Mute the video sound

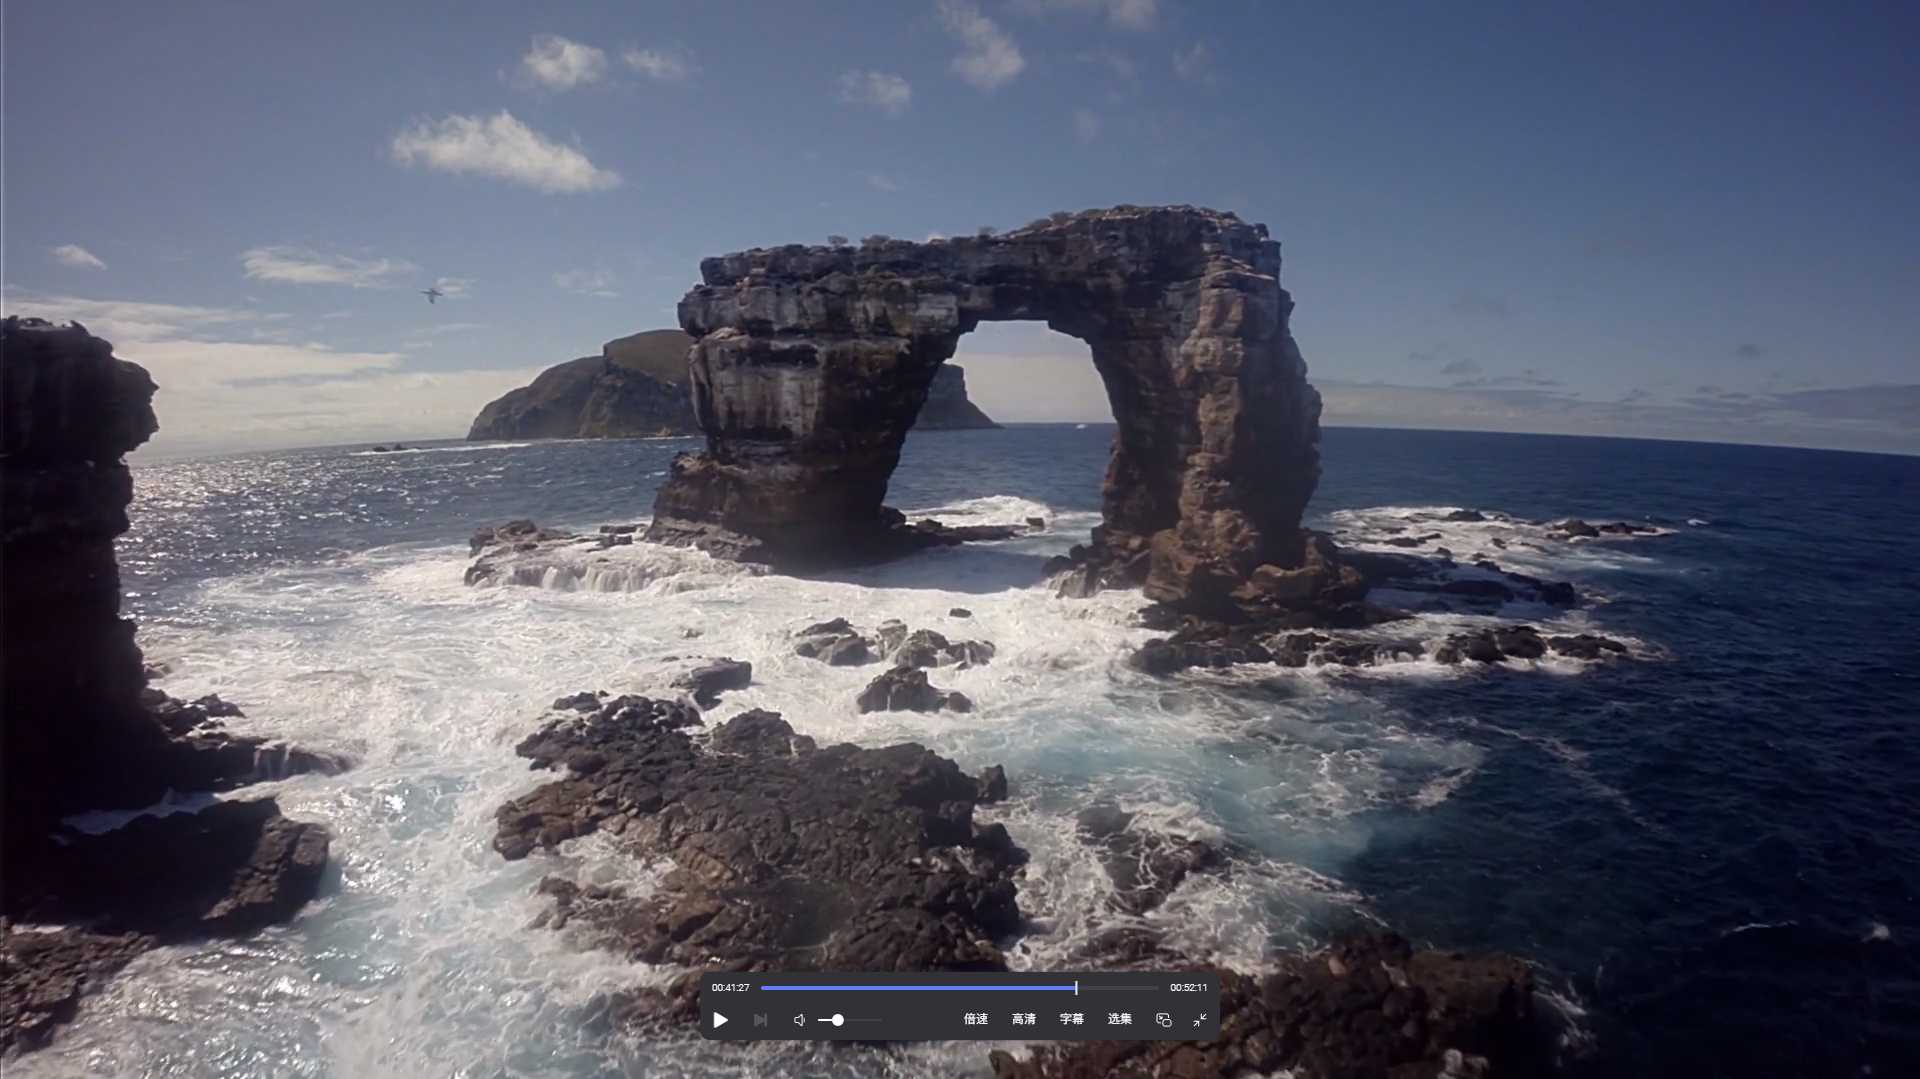(x=799, y=1020)
